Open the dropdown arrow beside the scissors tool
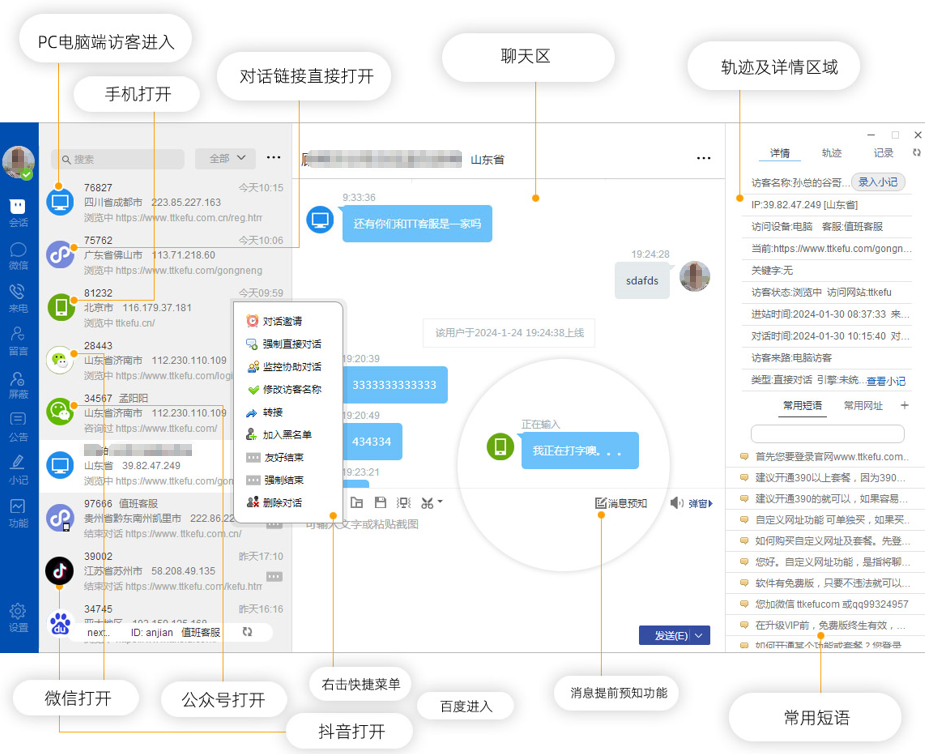The height and width of the screenshot is (754, 925). tap(440, 503)
